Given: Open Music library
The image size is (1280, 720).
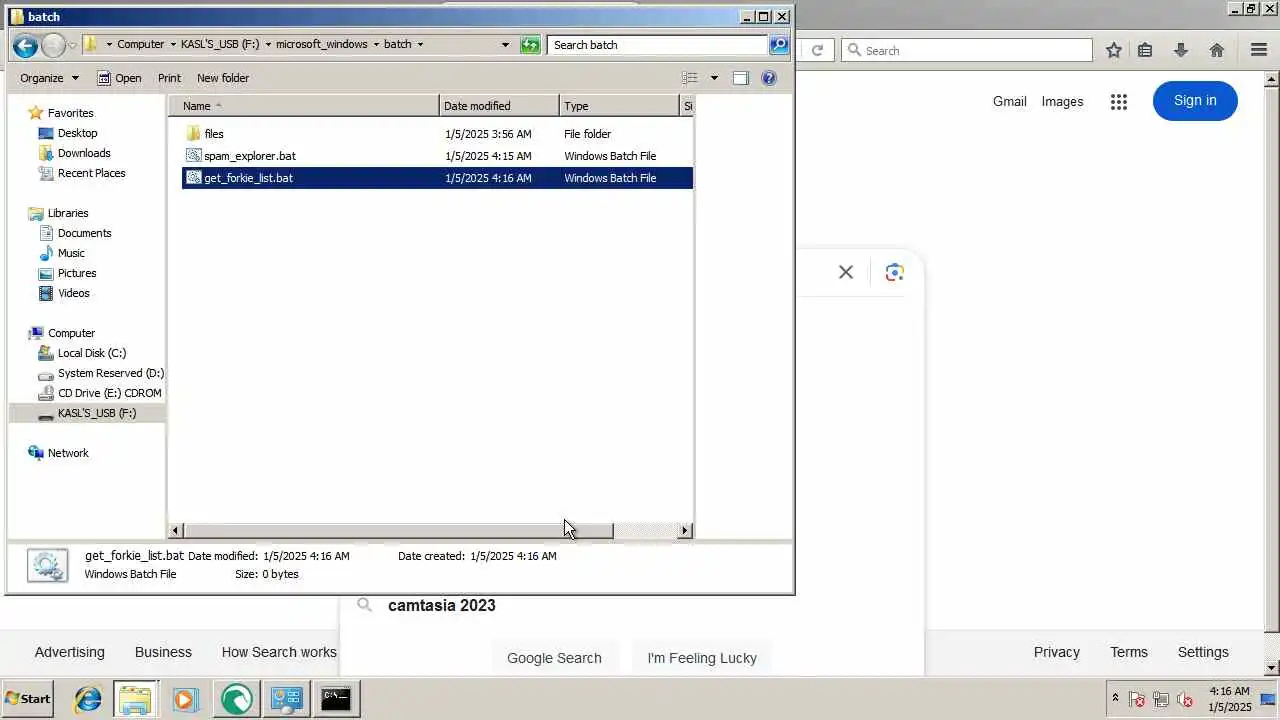Looking at the screenshot, I should tap(71, 253).
